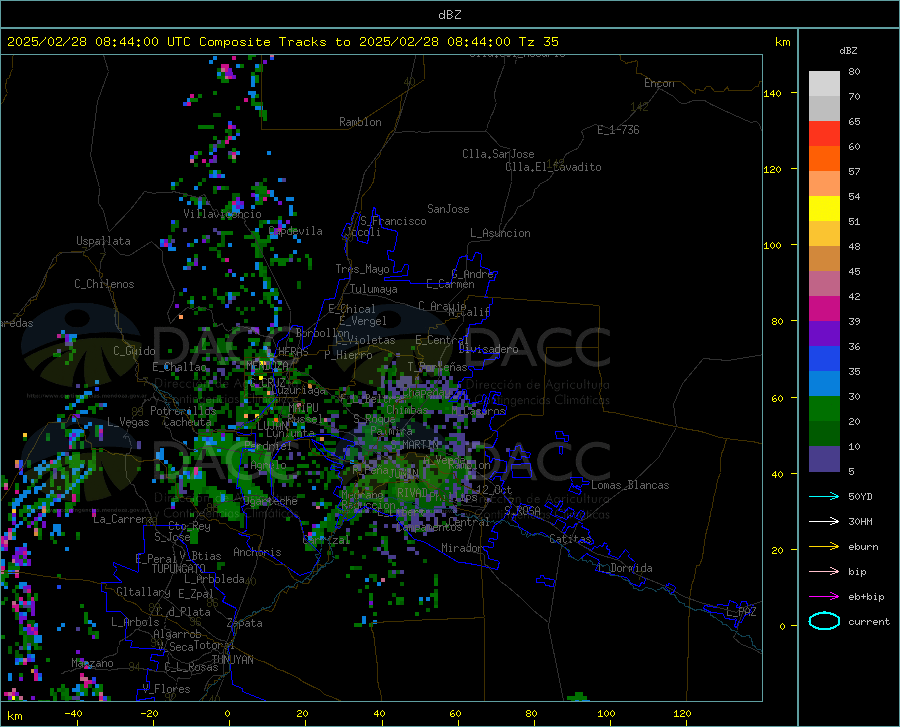Select the yellow 51 dBZ color swatch
Screen dimensions: 900x727
824,209
